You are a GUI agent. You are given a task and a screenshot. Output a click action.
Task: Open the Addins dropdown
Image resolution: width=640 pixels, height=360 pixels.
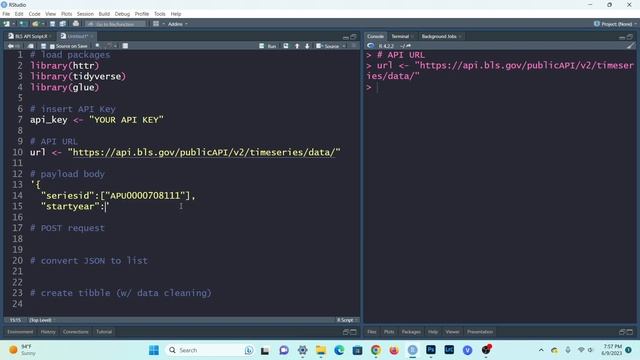pos(177,24)
